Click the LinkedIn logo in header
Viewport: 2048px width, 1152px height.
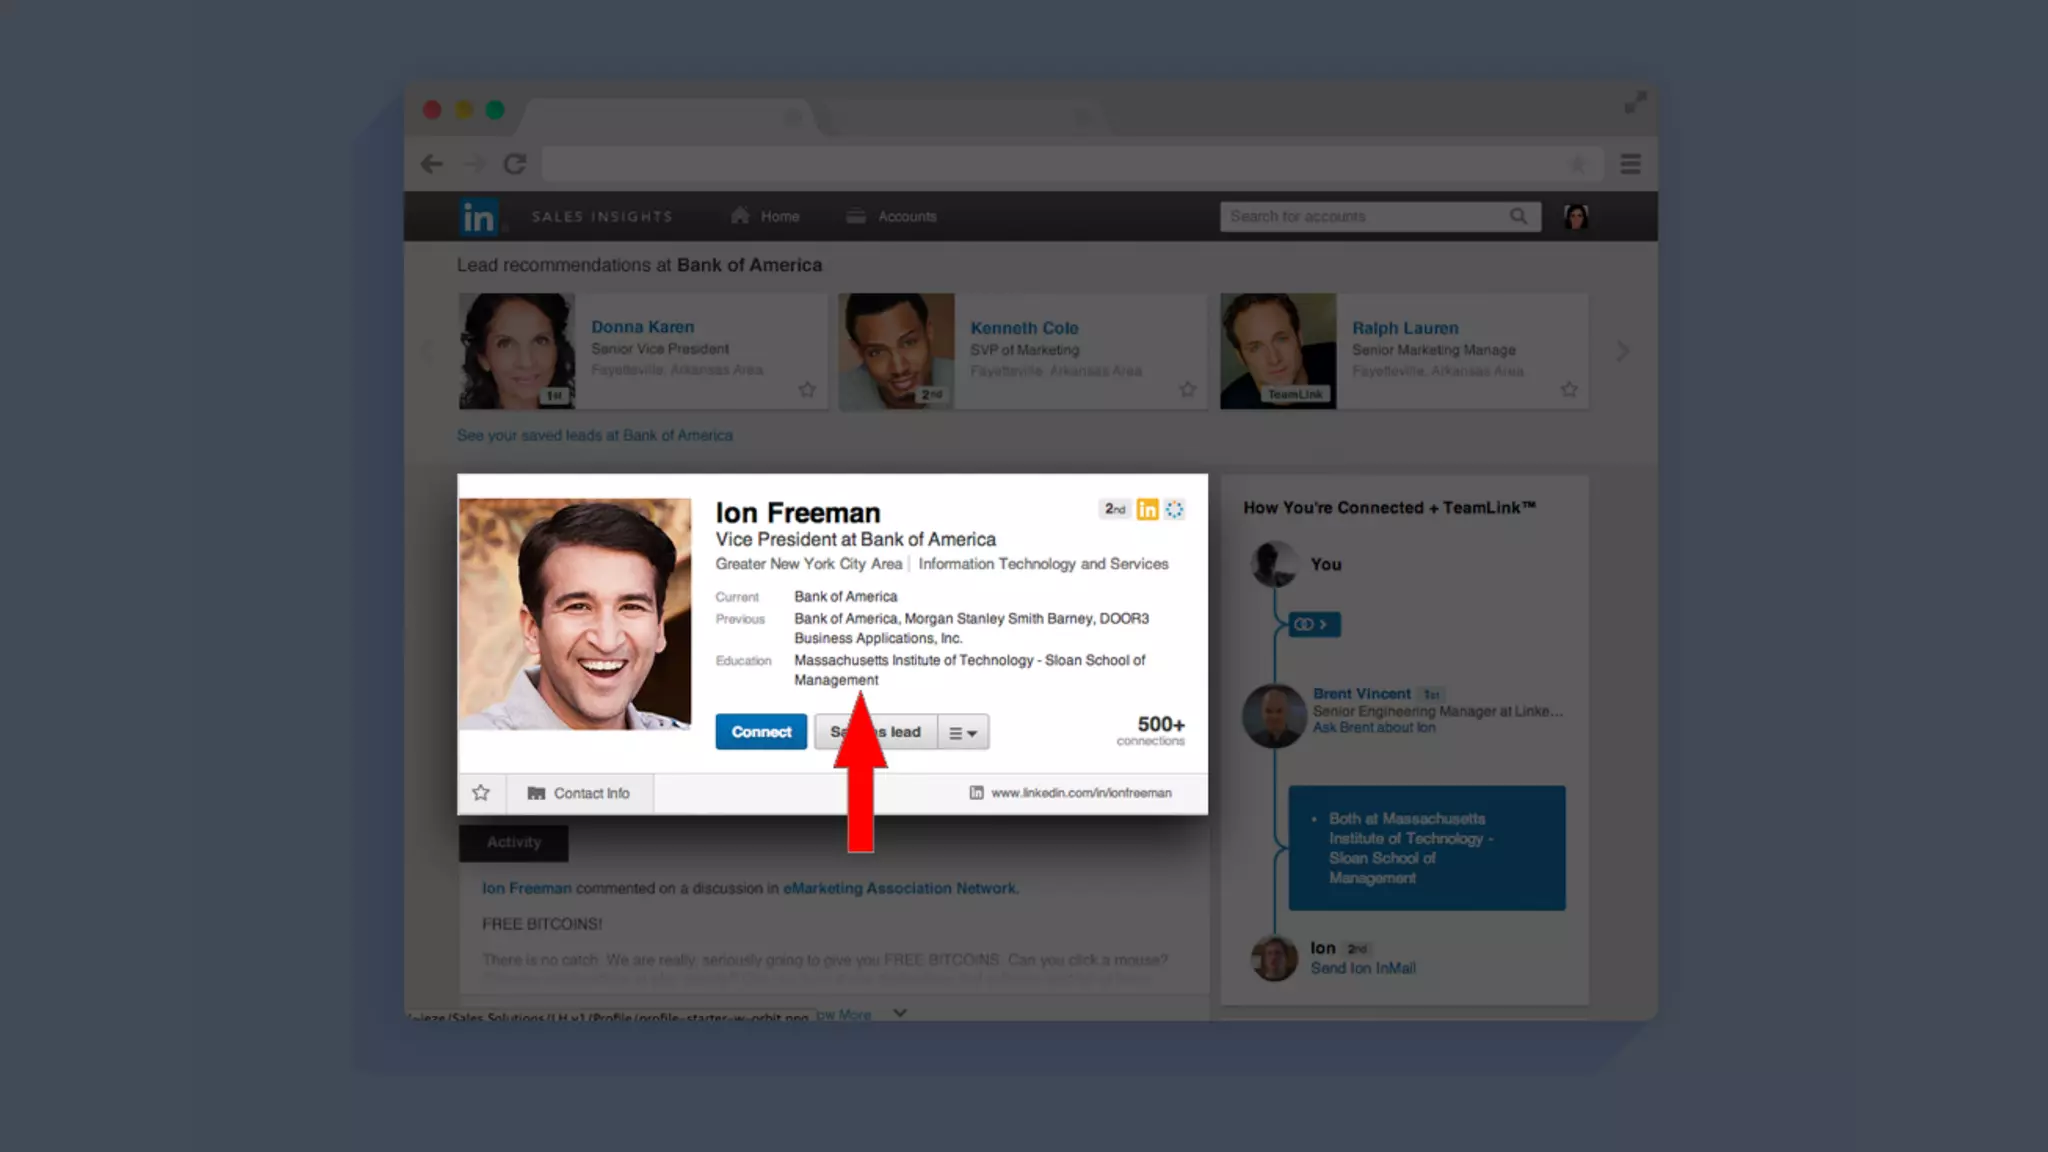(x=478, y=217)
